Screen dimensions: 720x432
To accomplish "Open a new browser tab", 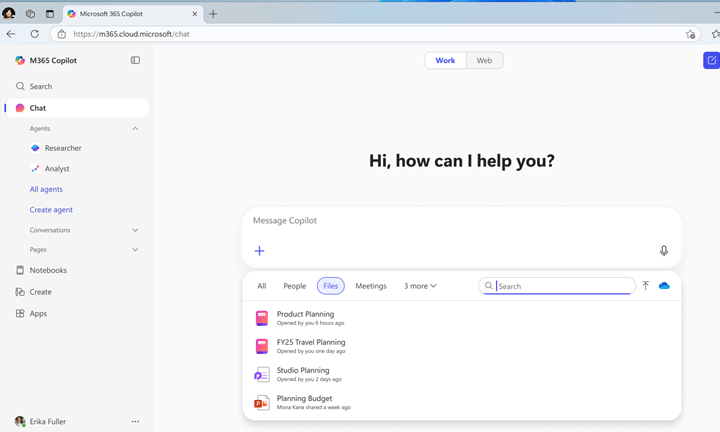I will [x=213, y=14].
